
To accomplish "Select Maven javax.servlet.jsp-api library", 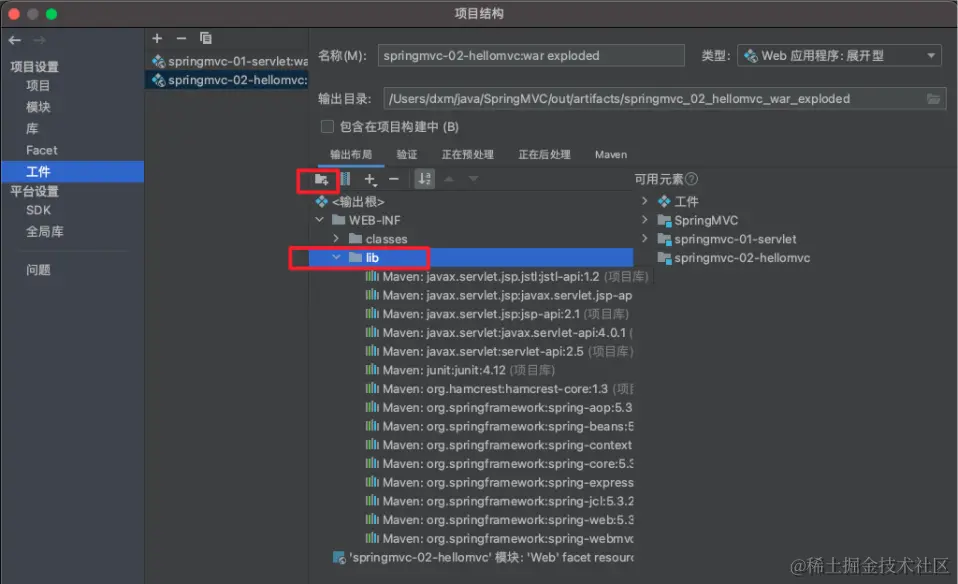I will (499, 296).
